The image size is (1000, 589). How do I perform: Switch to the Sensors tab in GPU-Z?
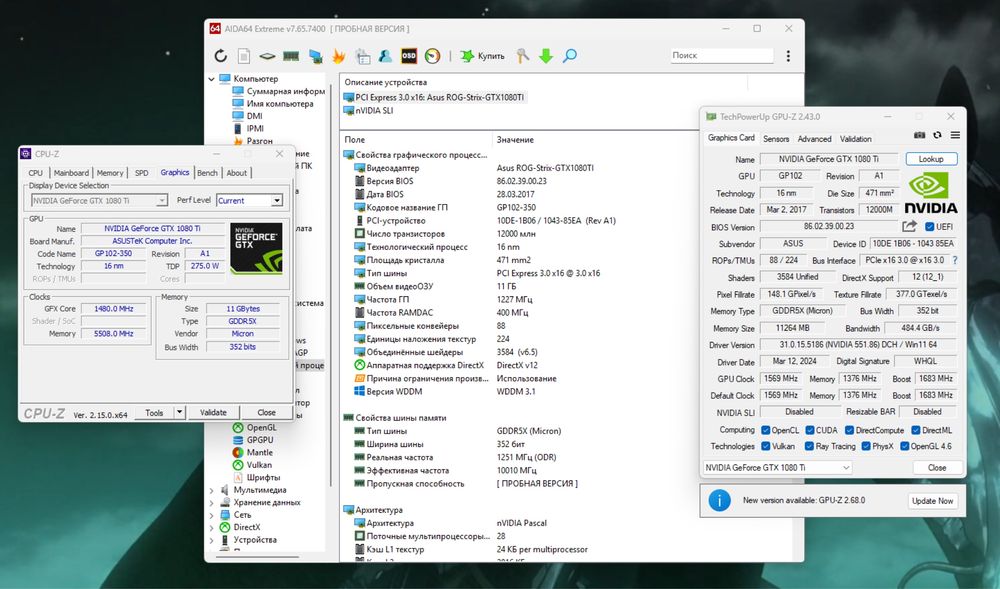pos(775,139)
